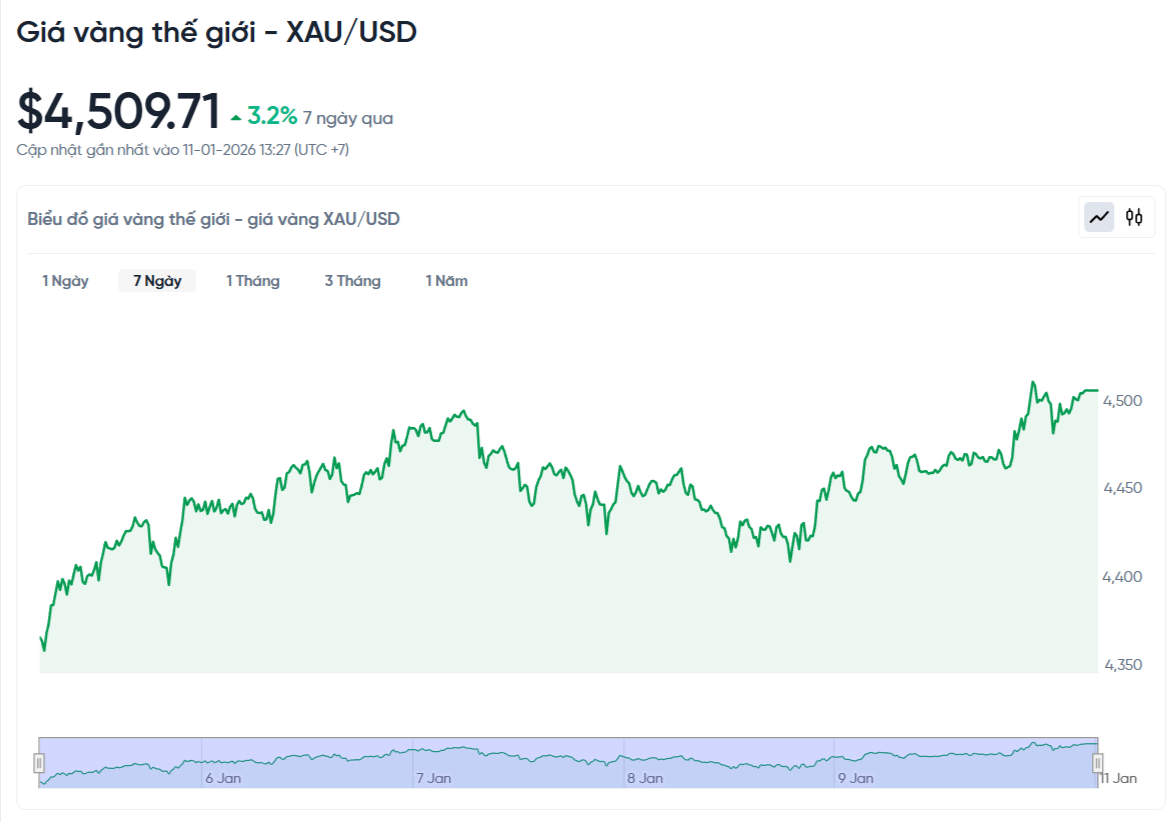Switch to the candlestick chart view
Screen dimensions: 1167x822
1134,216
